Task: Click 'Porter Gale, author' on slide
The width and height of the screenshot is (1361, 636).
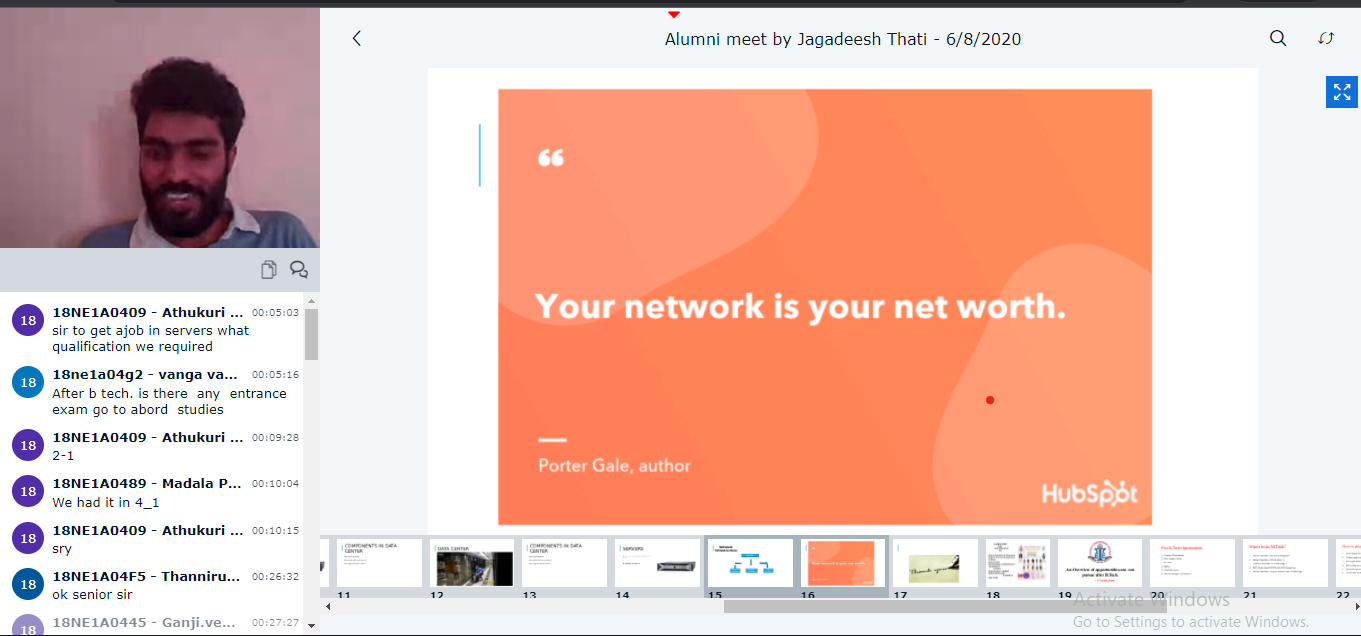Action: [614, 465]
